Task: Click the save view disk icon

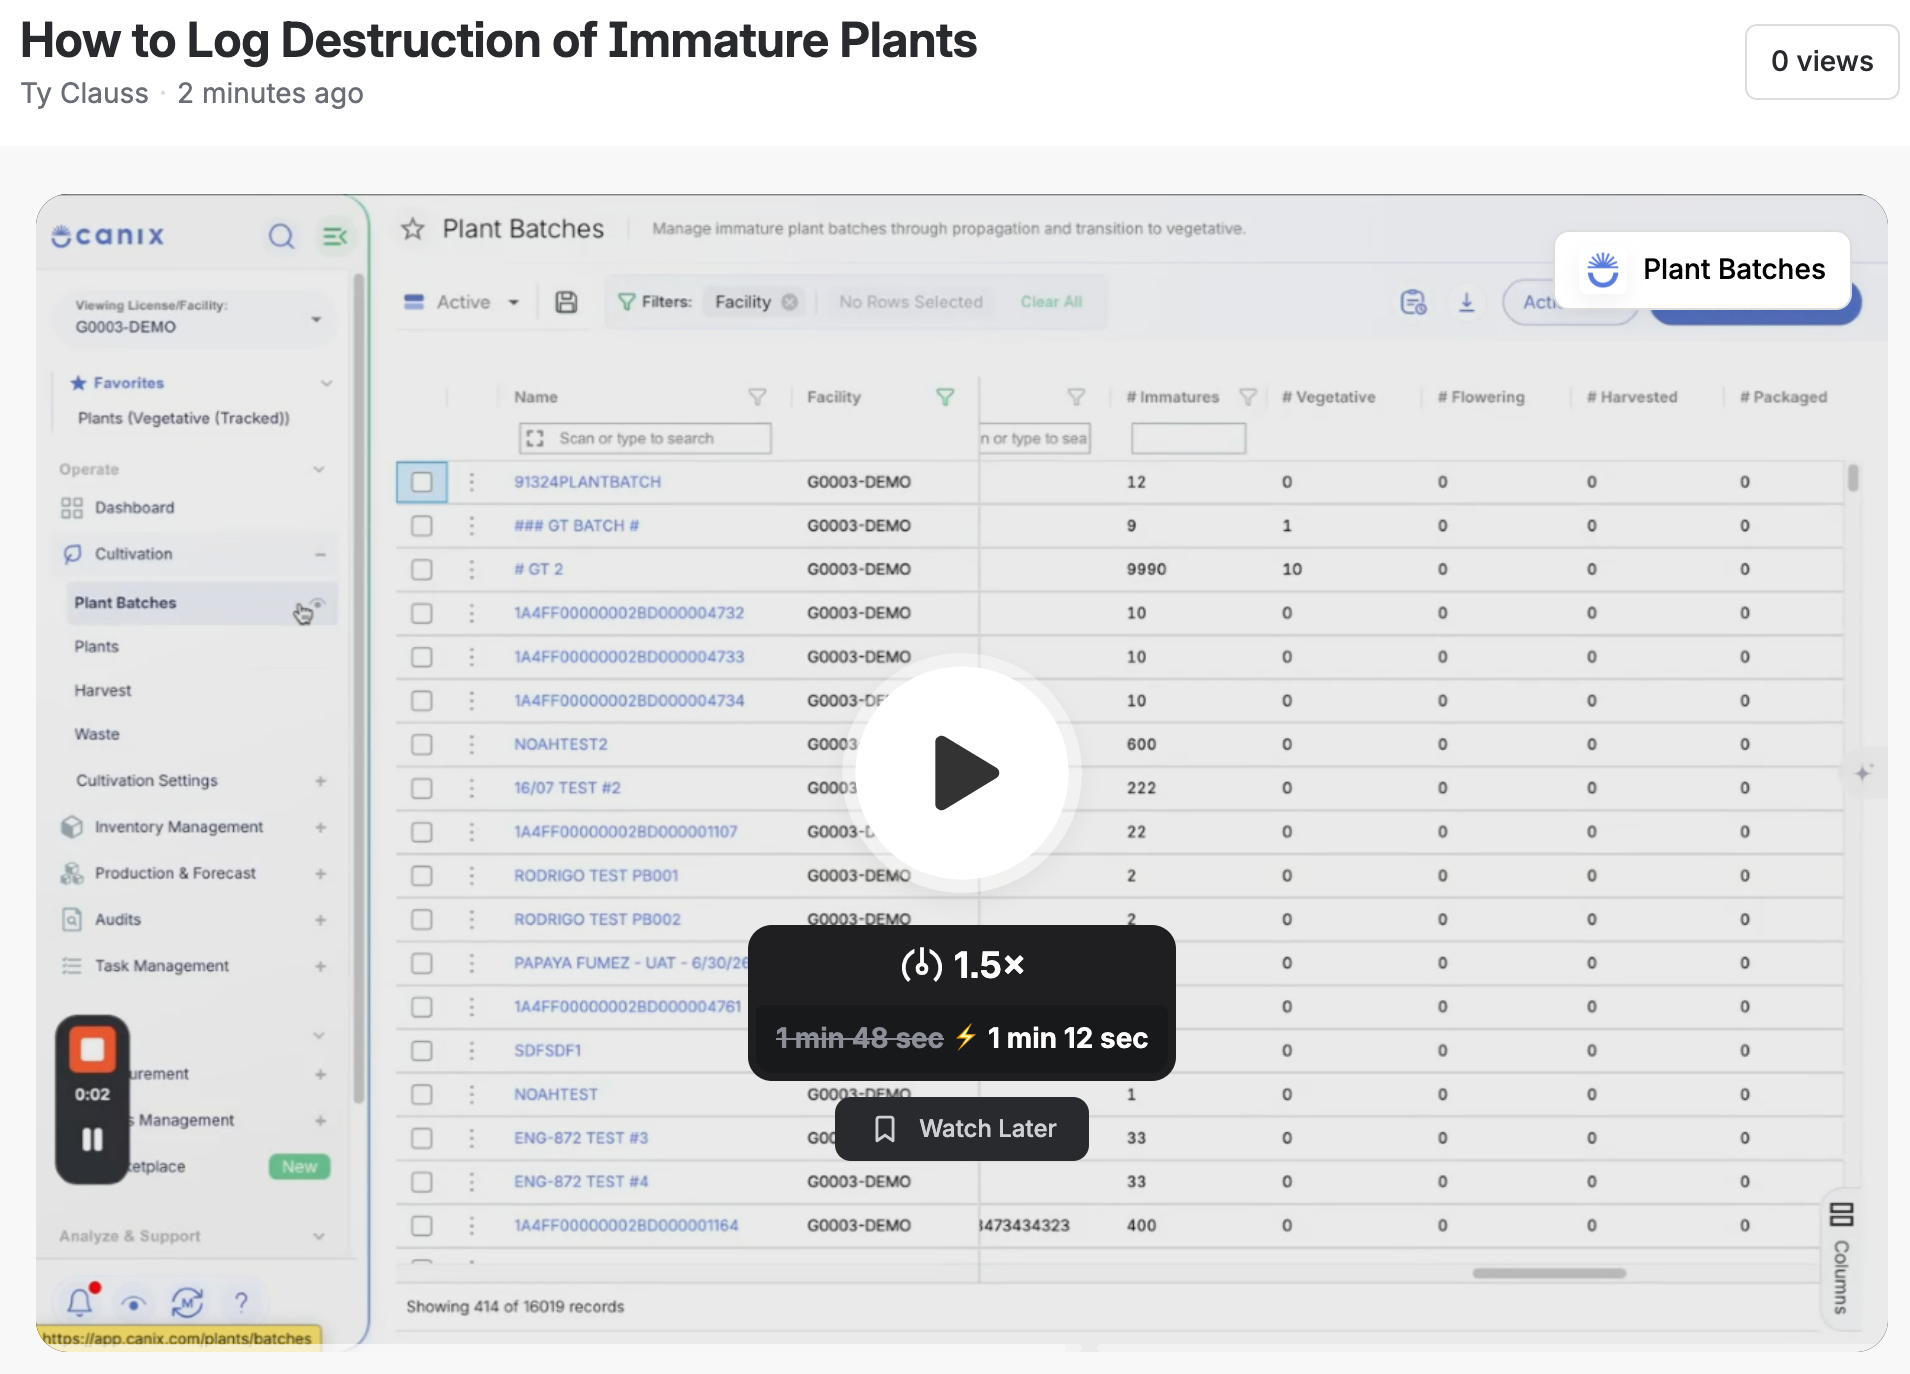Action: tap(566, 302)
